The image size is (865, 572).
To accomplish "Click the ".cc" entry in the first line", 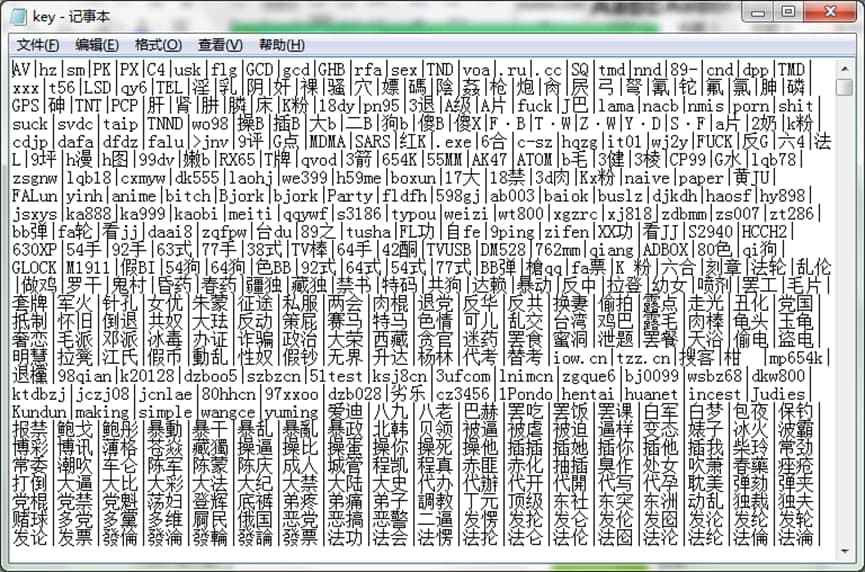I will [x=548, y=70].
